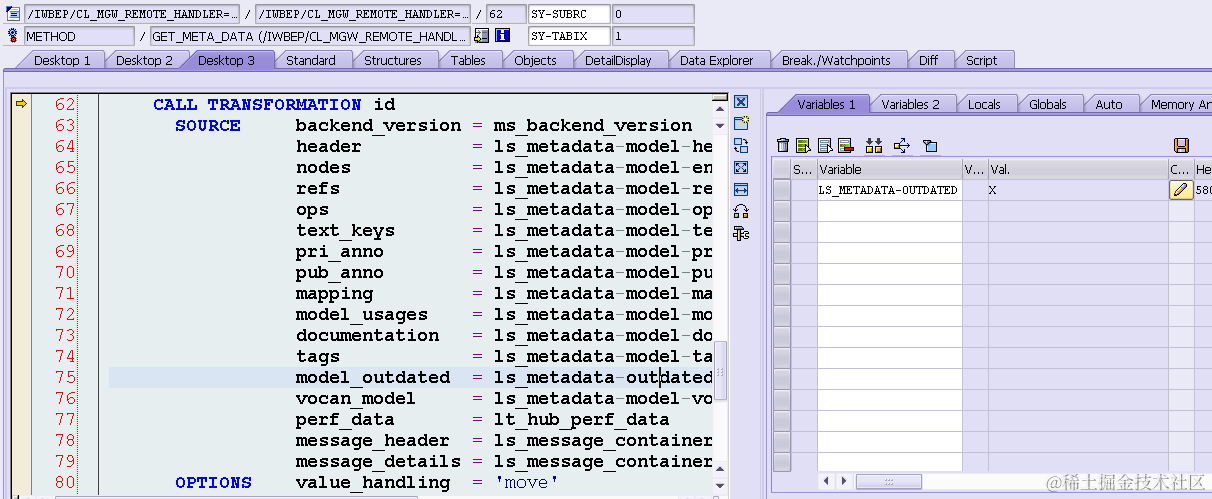Open the Data Explorer tab
1212x499 pixels.
click(x=716, y=60)
